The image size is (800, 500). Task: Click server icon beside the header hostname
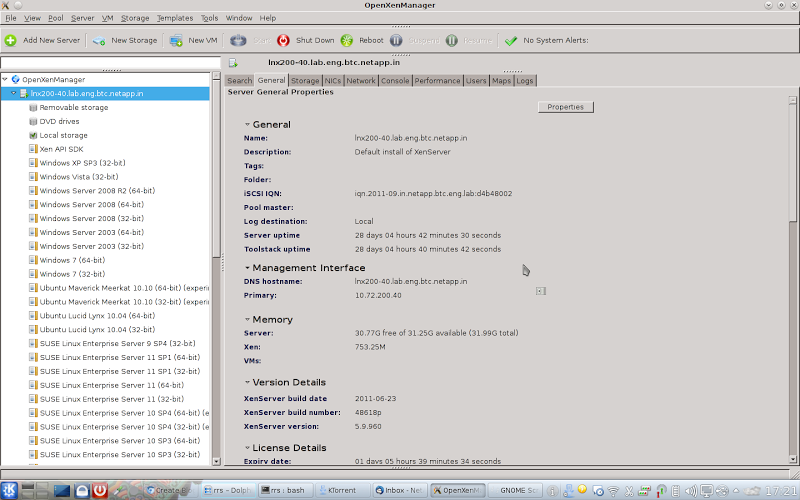[233, 63]
